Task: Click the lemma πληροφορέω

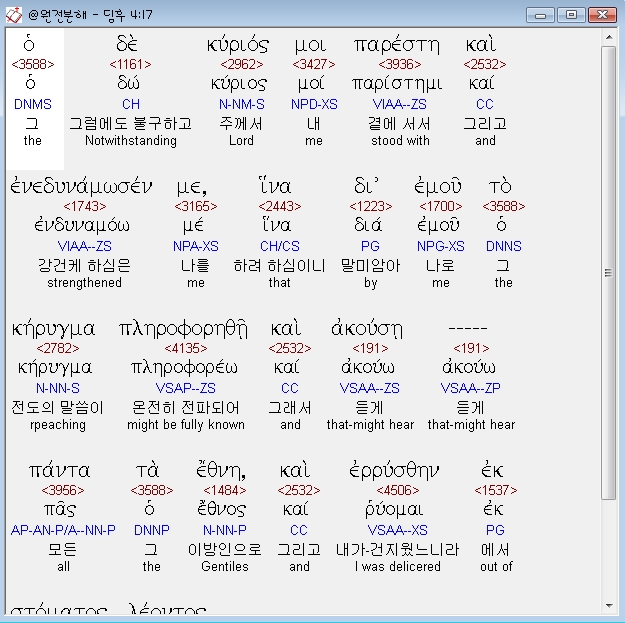Action: pos(184,368)
